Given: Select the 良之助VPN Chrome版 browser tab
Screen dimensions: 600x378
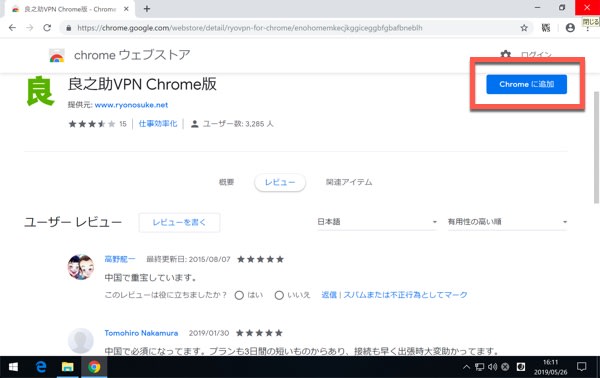Looking at the screenshot, I should (x=70, y=9).
